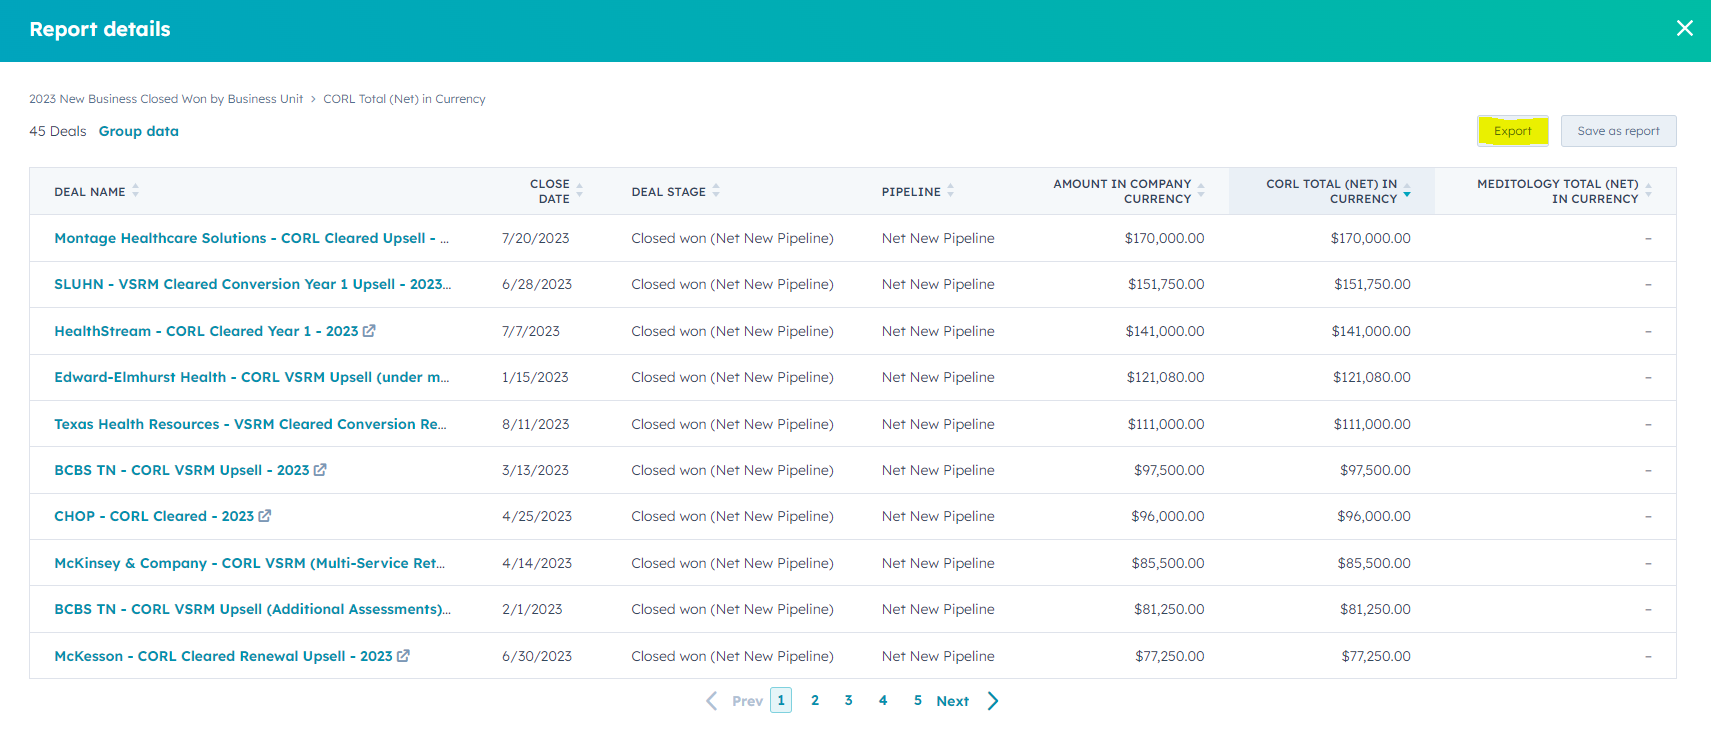Sort by CORL Total (Net) in Currency
The height and width of the screenshot is (744, 1711).
1406,191
